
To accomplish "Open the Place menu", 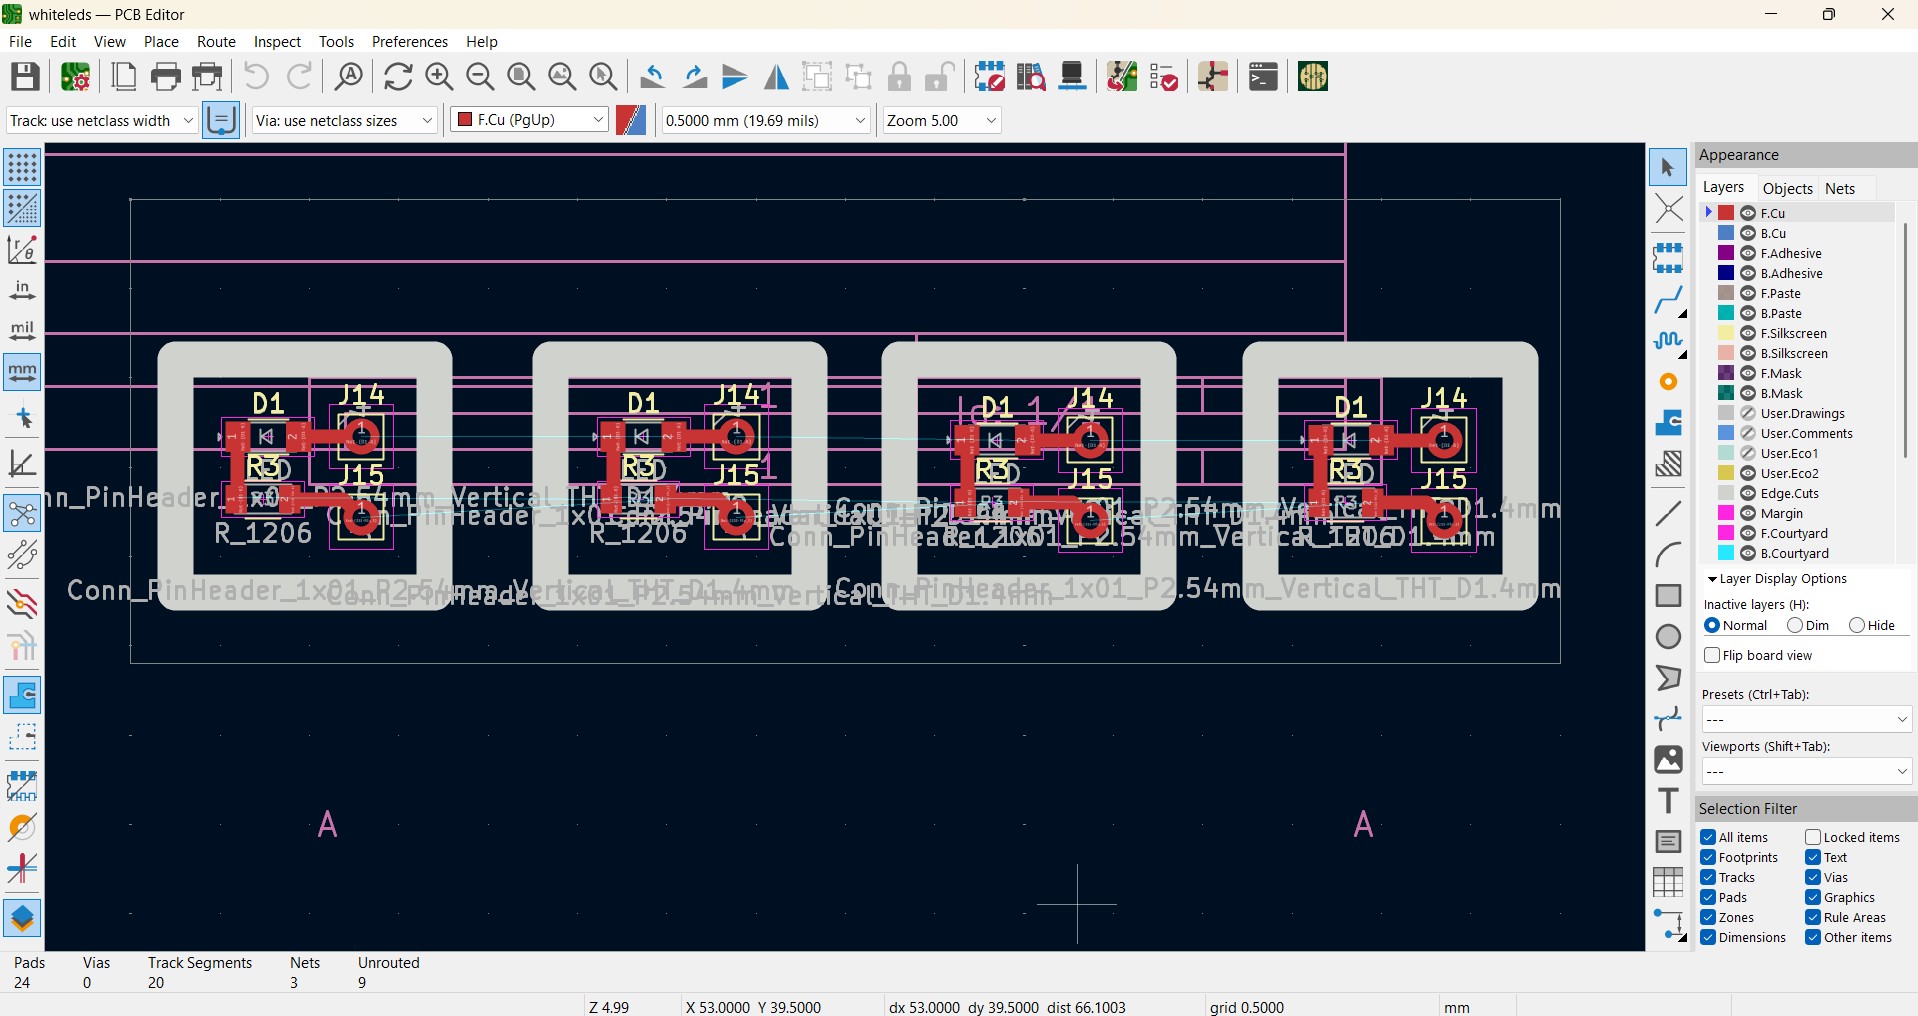I will tap(161, 41).
